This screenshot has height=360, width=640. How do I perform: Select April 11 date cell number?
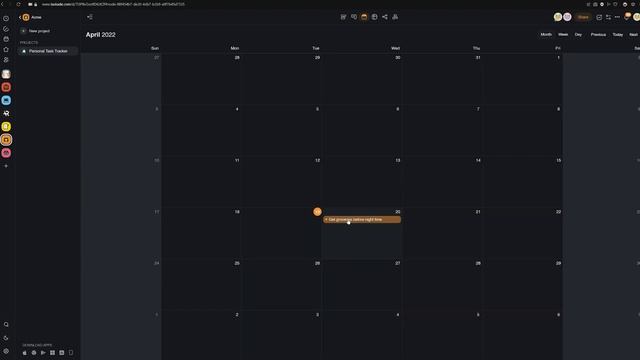[x=237, y=160]
